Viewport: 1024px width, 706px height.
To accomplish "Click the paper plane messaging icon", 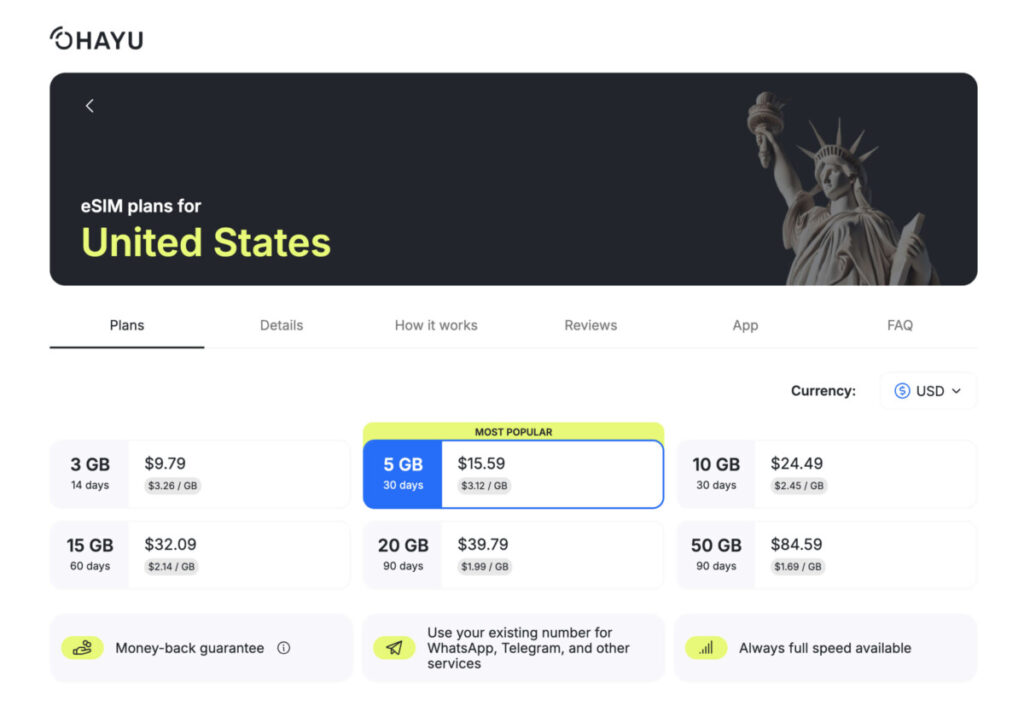I will 394,648.
